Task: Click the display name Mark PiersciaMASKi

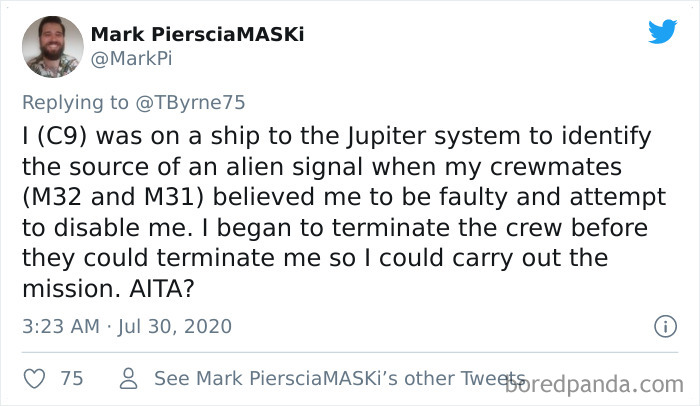Action: tap(197, 34)
